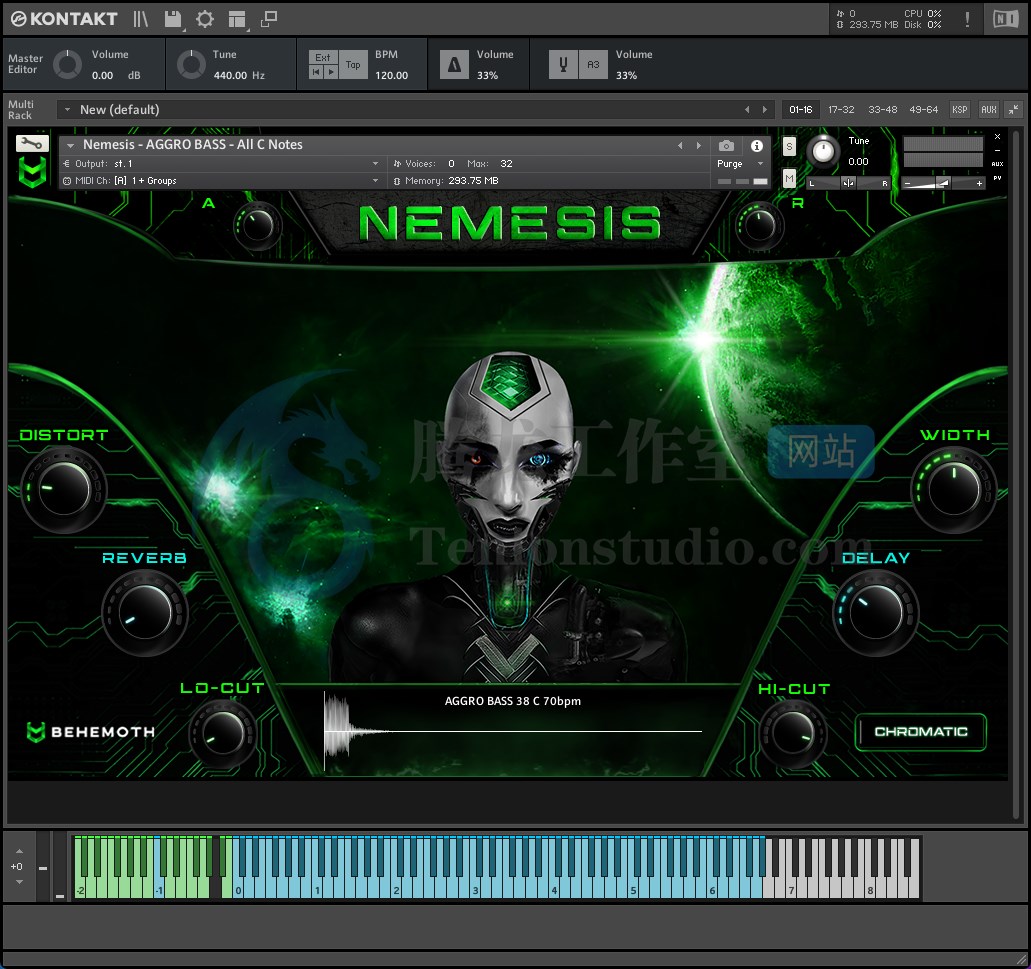Open the save icon's small dropdown arrow
The height and width of the screenshot is (969, 1031).
184,29
